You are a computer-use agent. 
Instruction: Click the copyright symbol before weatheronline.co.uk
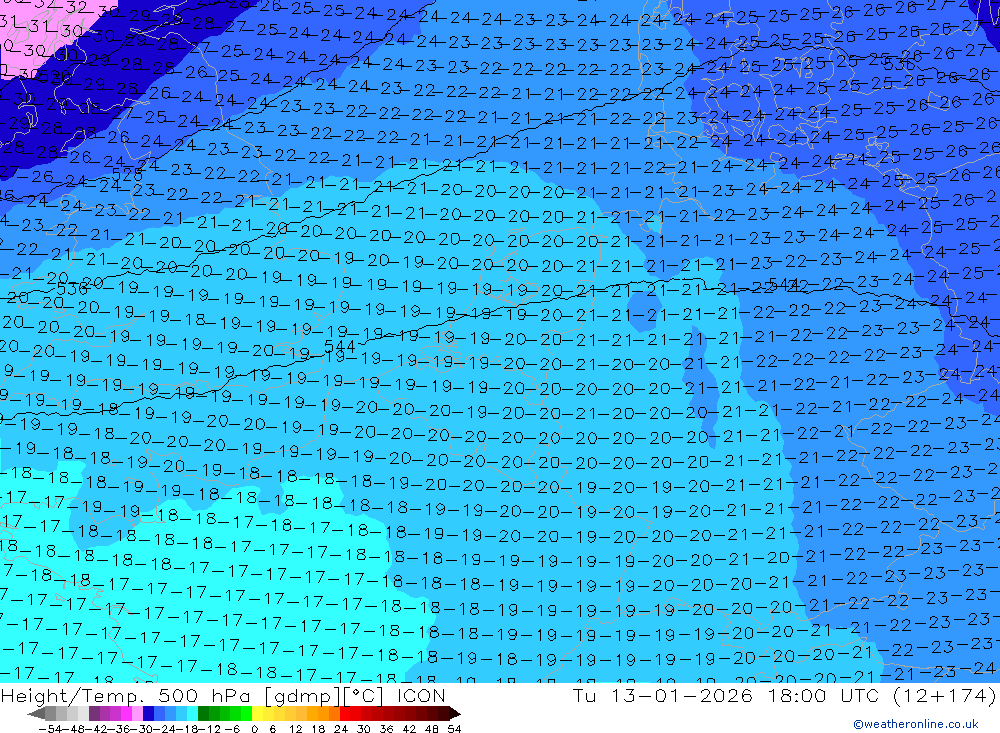pos(858,724)
